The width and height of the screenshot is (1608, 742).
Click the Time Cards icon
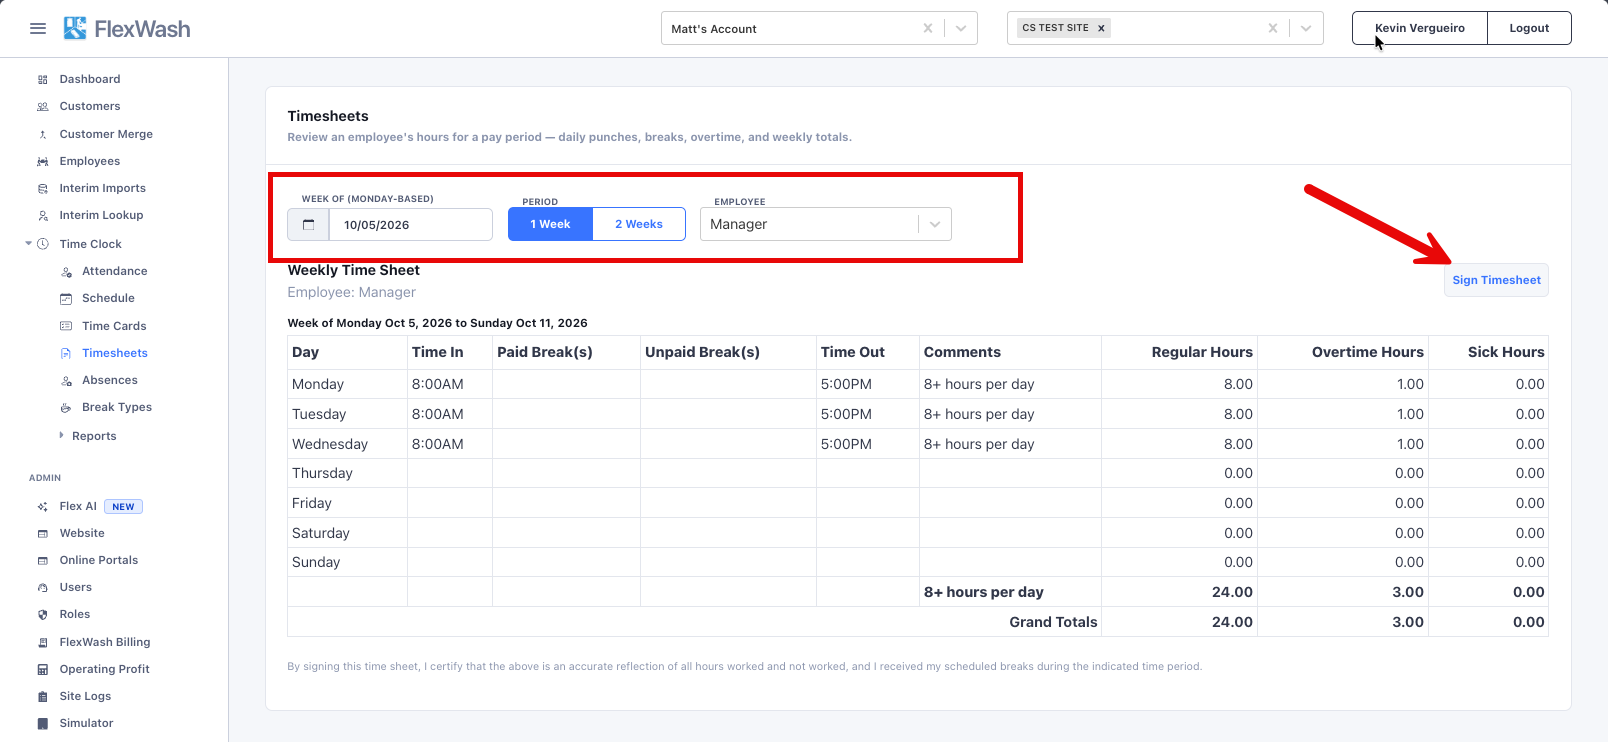pos(66,326)
